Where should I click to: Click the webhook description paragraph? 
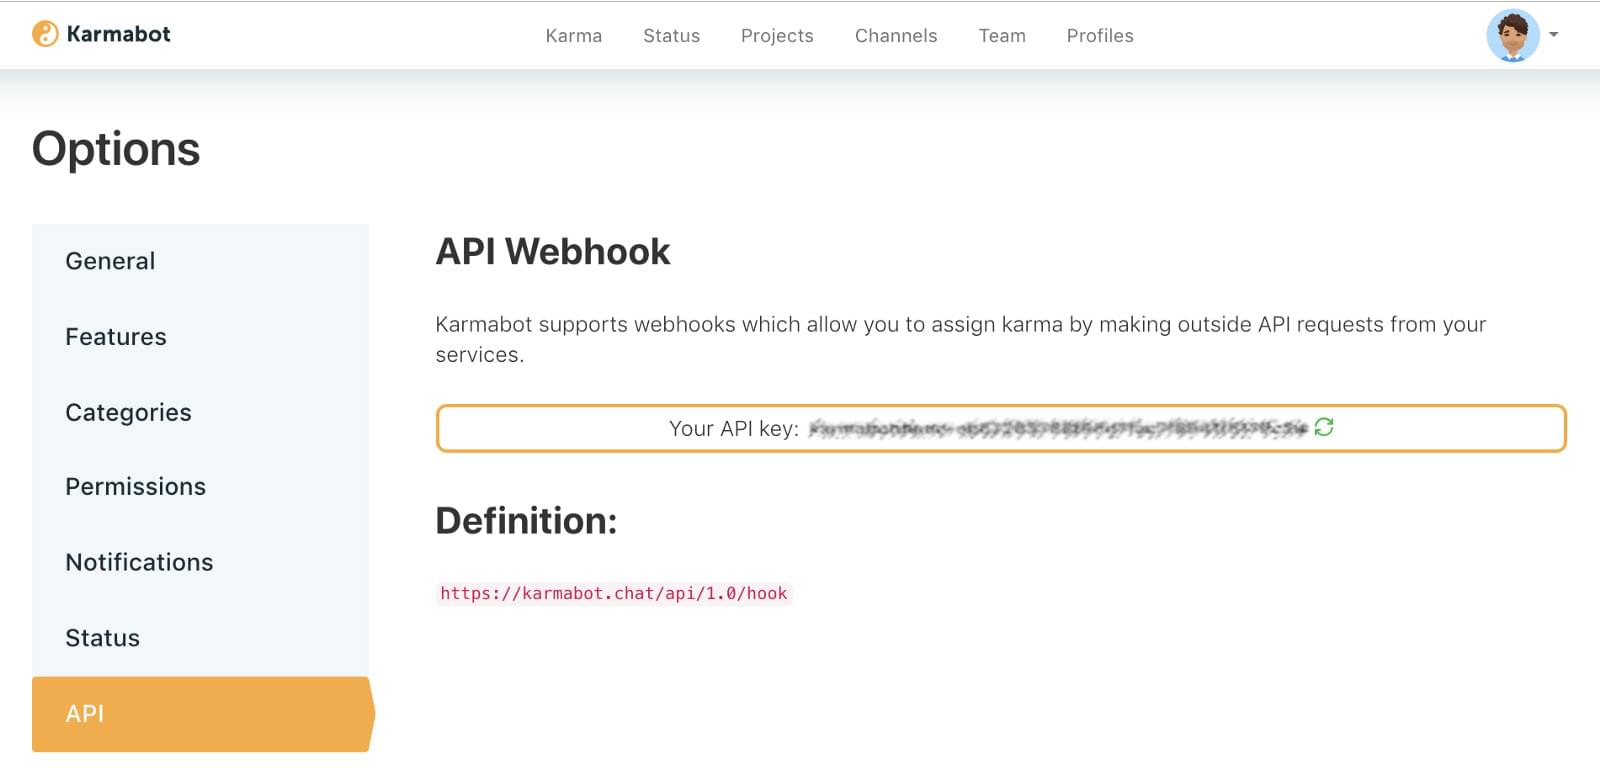click(961, 339)
